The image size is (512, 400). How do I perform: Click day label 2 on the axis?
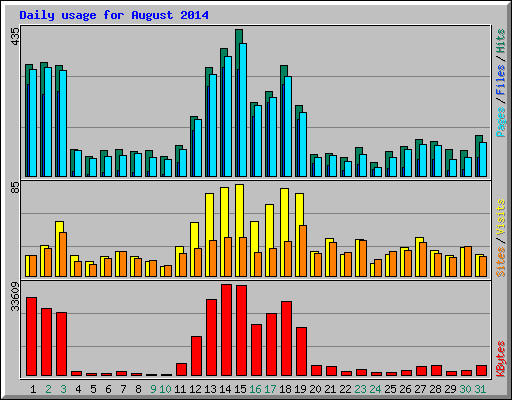tap(48, 389)
